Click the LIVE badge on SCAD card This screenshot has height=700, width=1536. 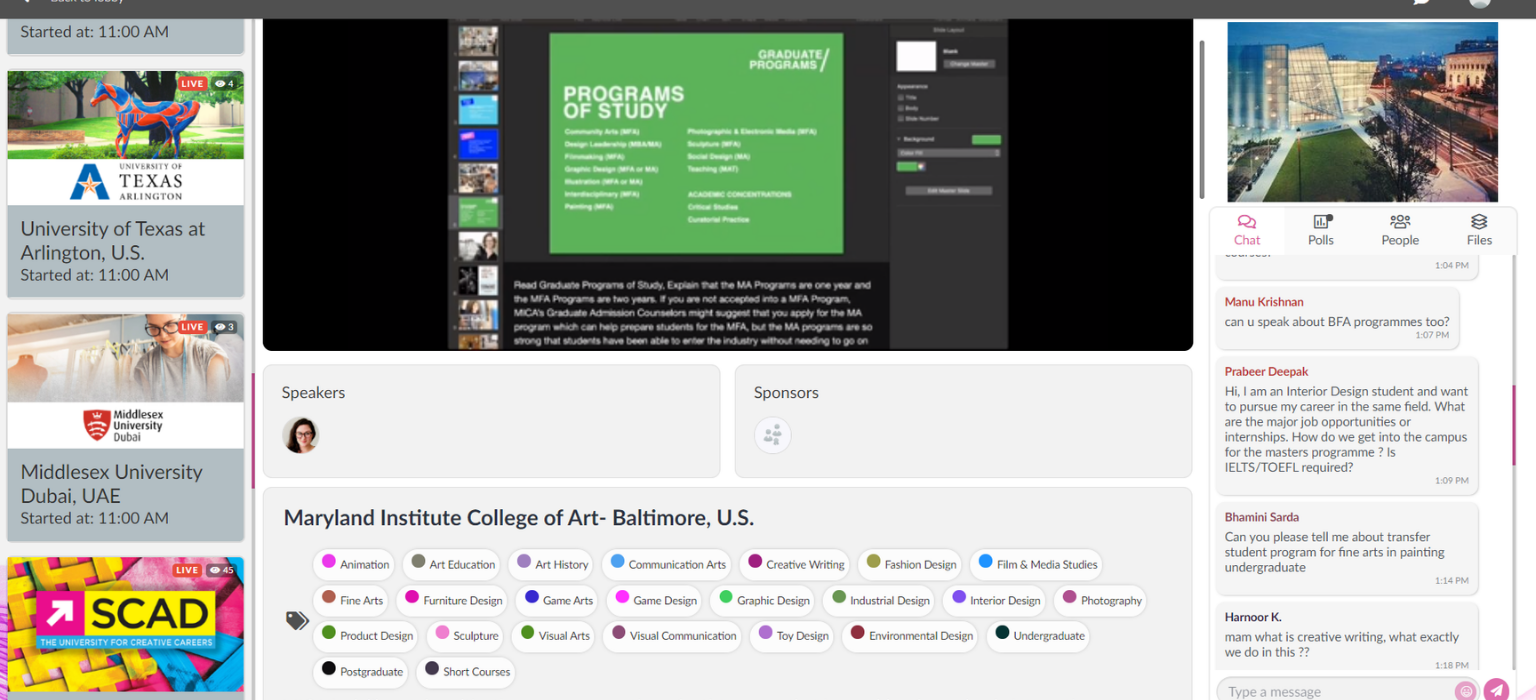click(186, 570)
